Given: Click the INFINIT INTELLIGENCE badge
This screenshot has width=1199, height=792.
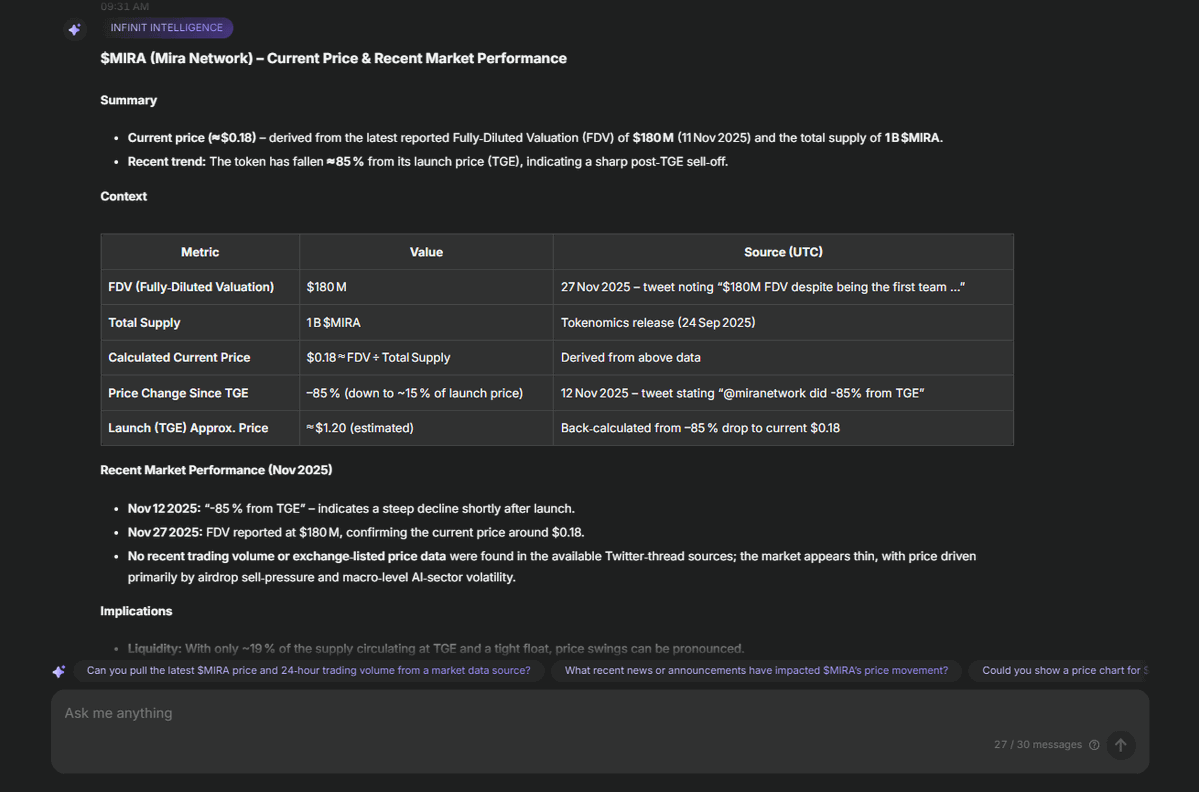Looking at the screenshot, I should (x=167, y=28).
